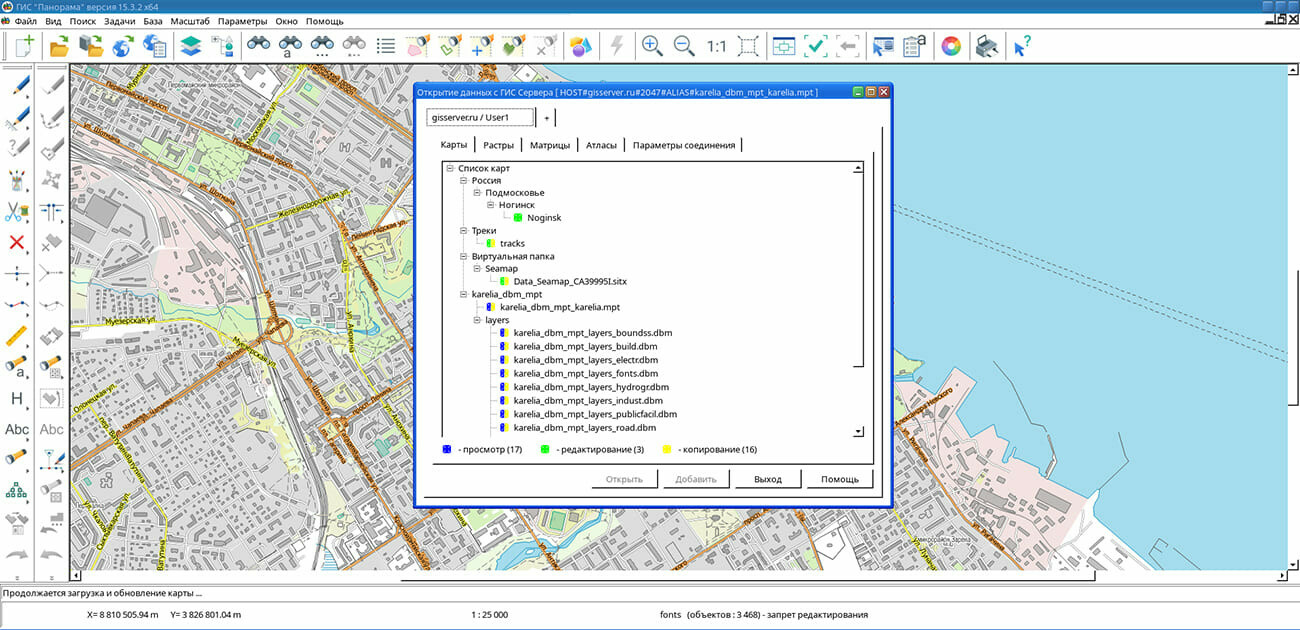This screenshot has width=1300, height=630.
Task: Open the Параметры соединения tab
Action: pyautogui.click(x=683, y=145)
